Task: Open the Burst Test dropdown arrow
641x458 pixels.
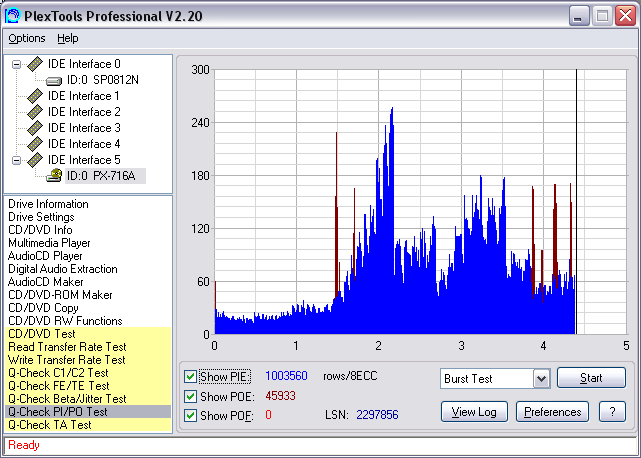Action: (x=542, y=378)
